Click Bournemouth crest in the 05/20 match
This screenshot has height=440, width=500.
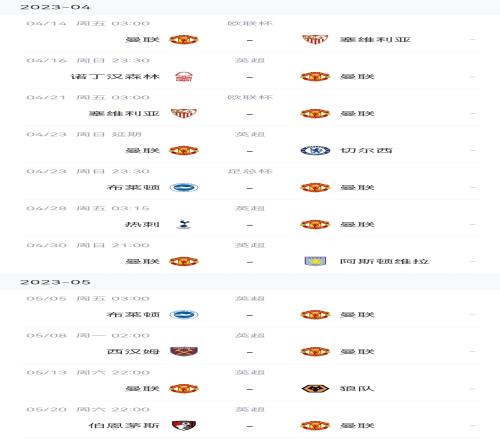click(184, 426)
